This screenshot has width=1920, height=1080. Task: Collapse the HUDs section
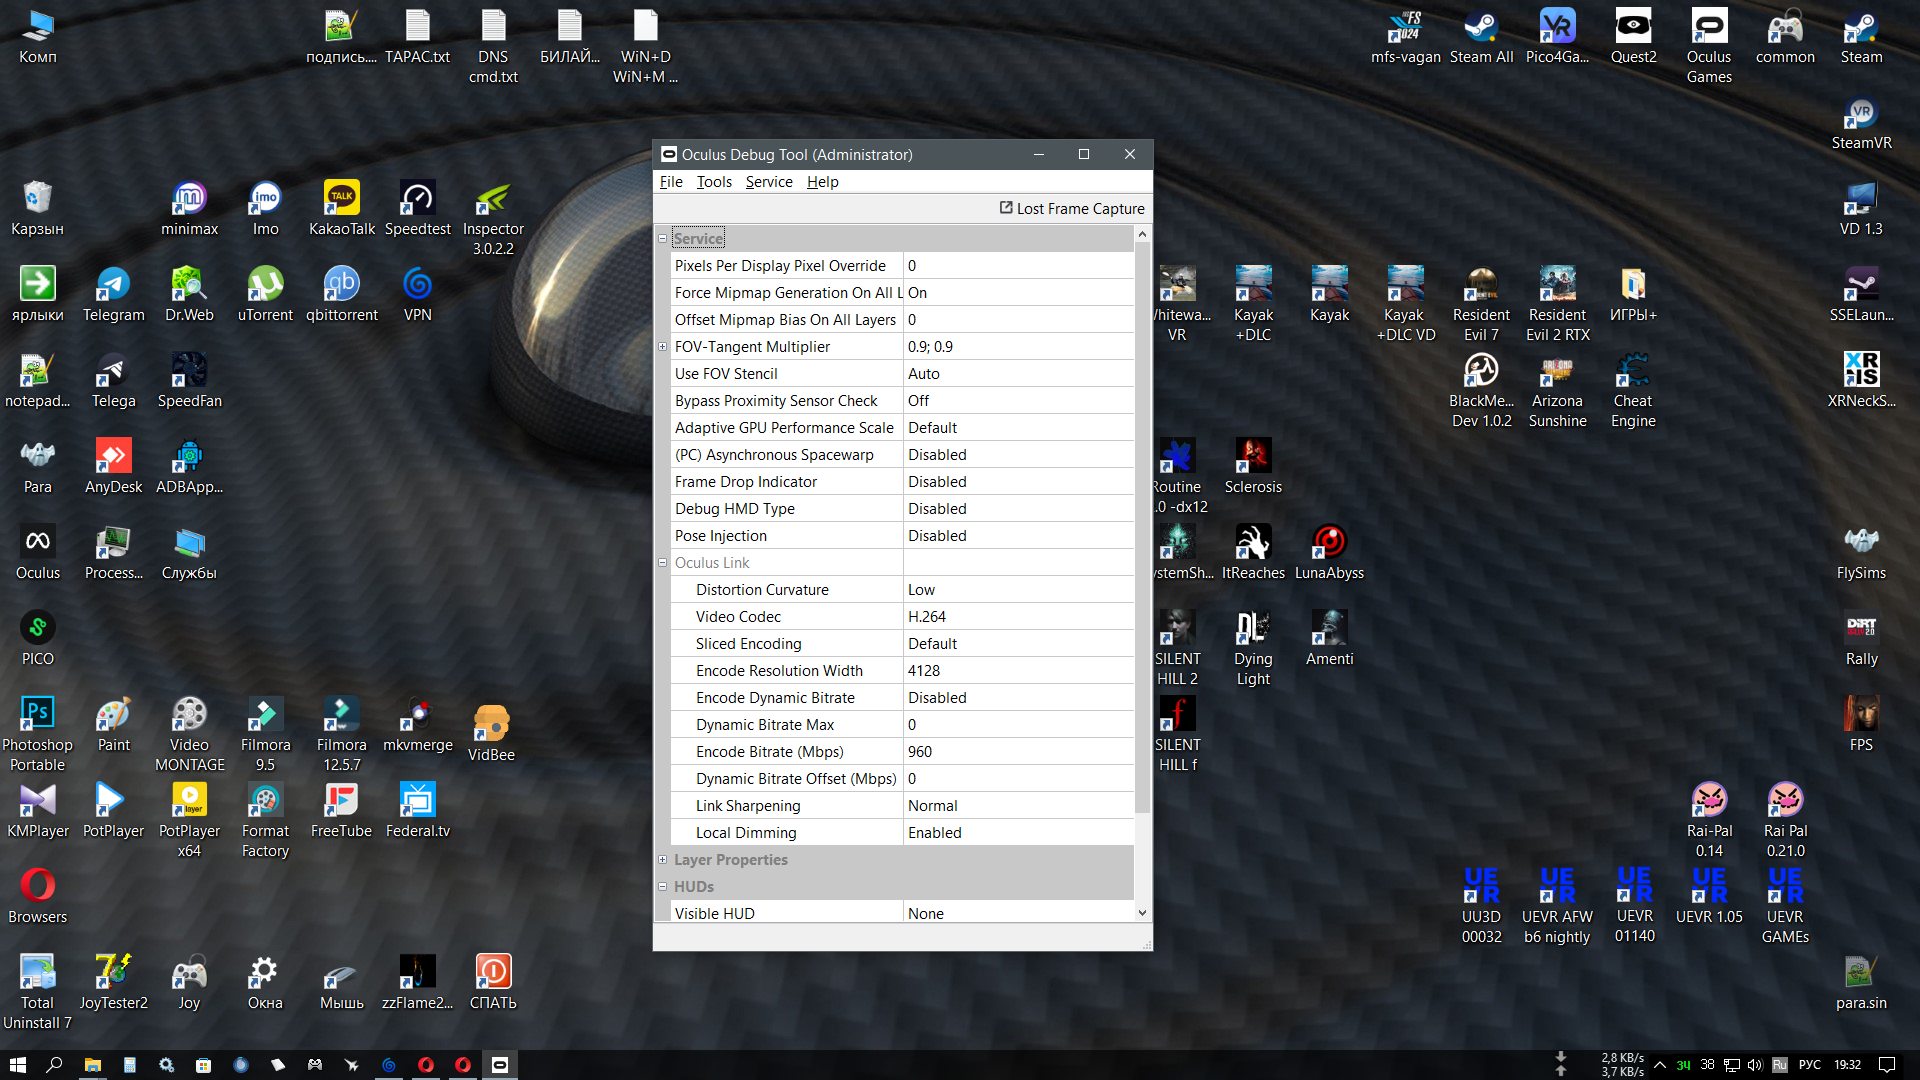[662, 886]
